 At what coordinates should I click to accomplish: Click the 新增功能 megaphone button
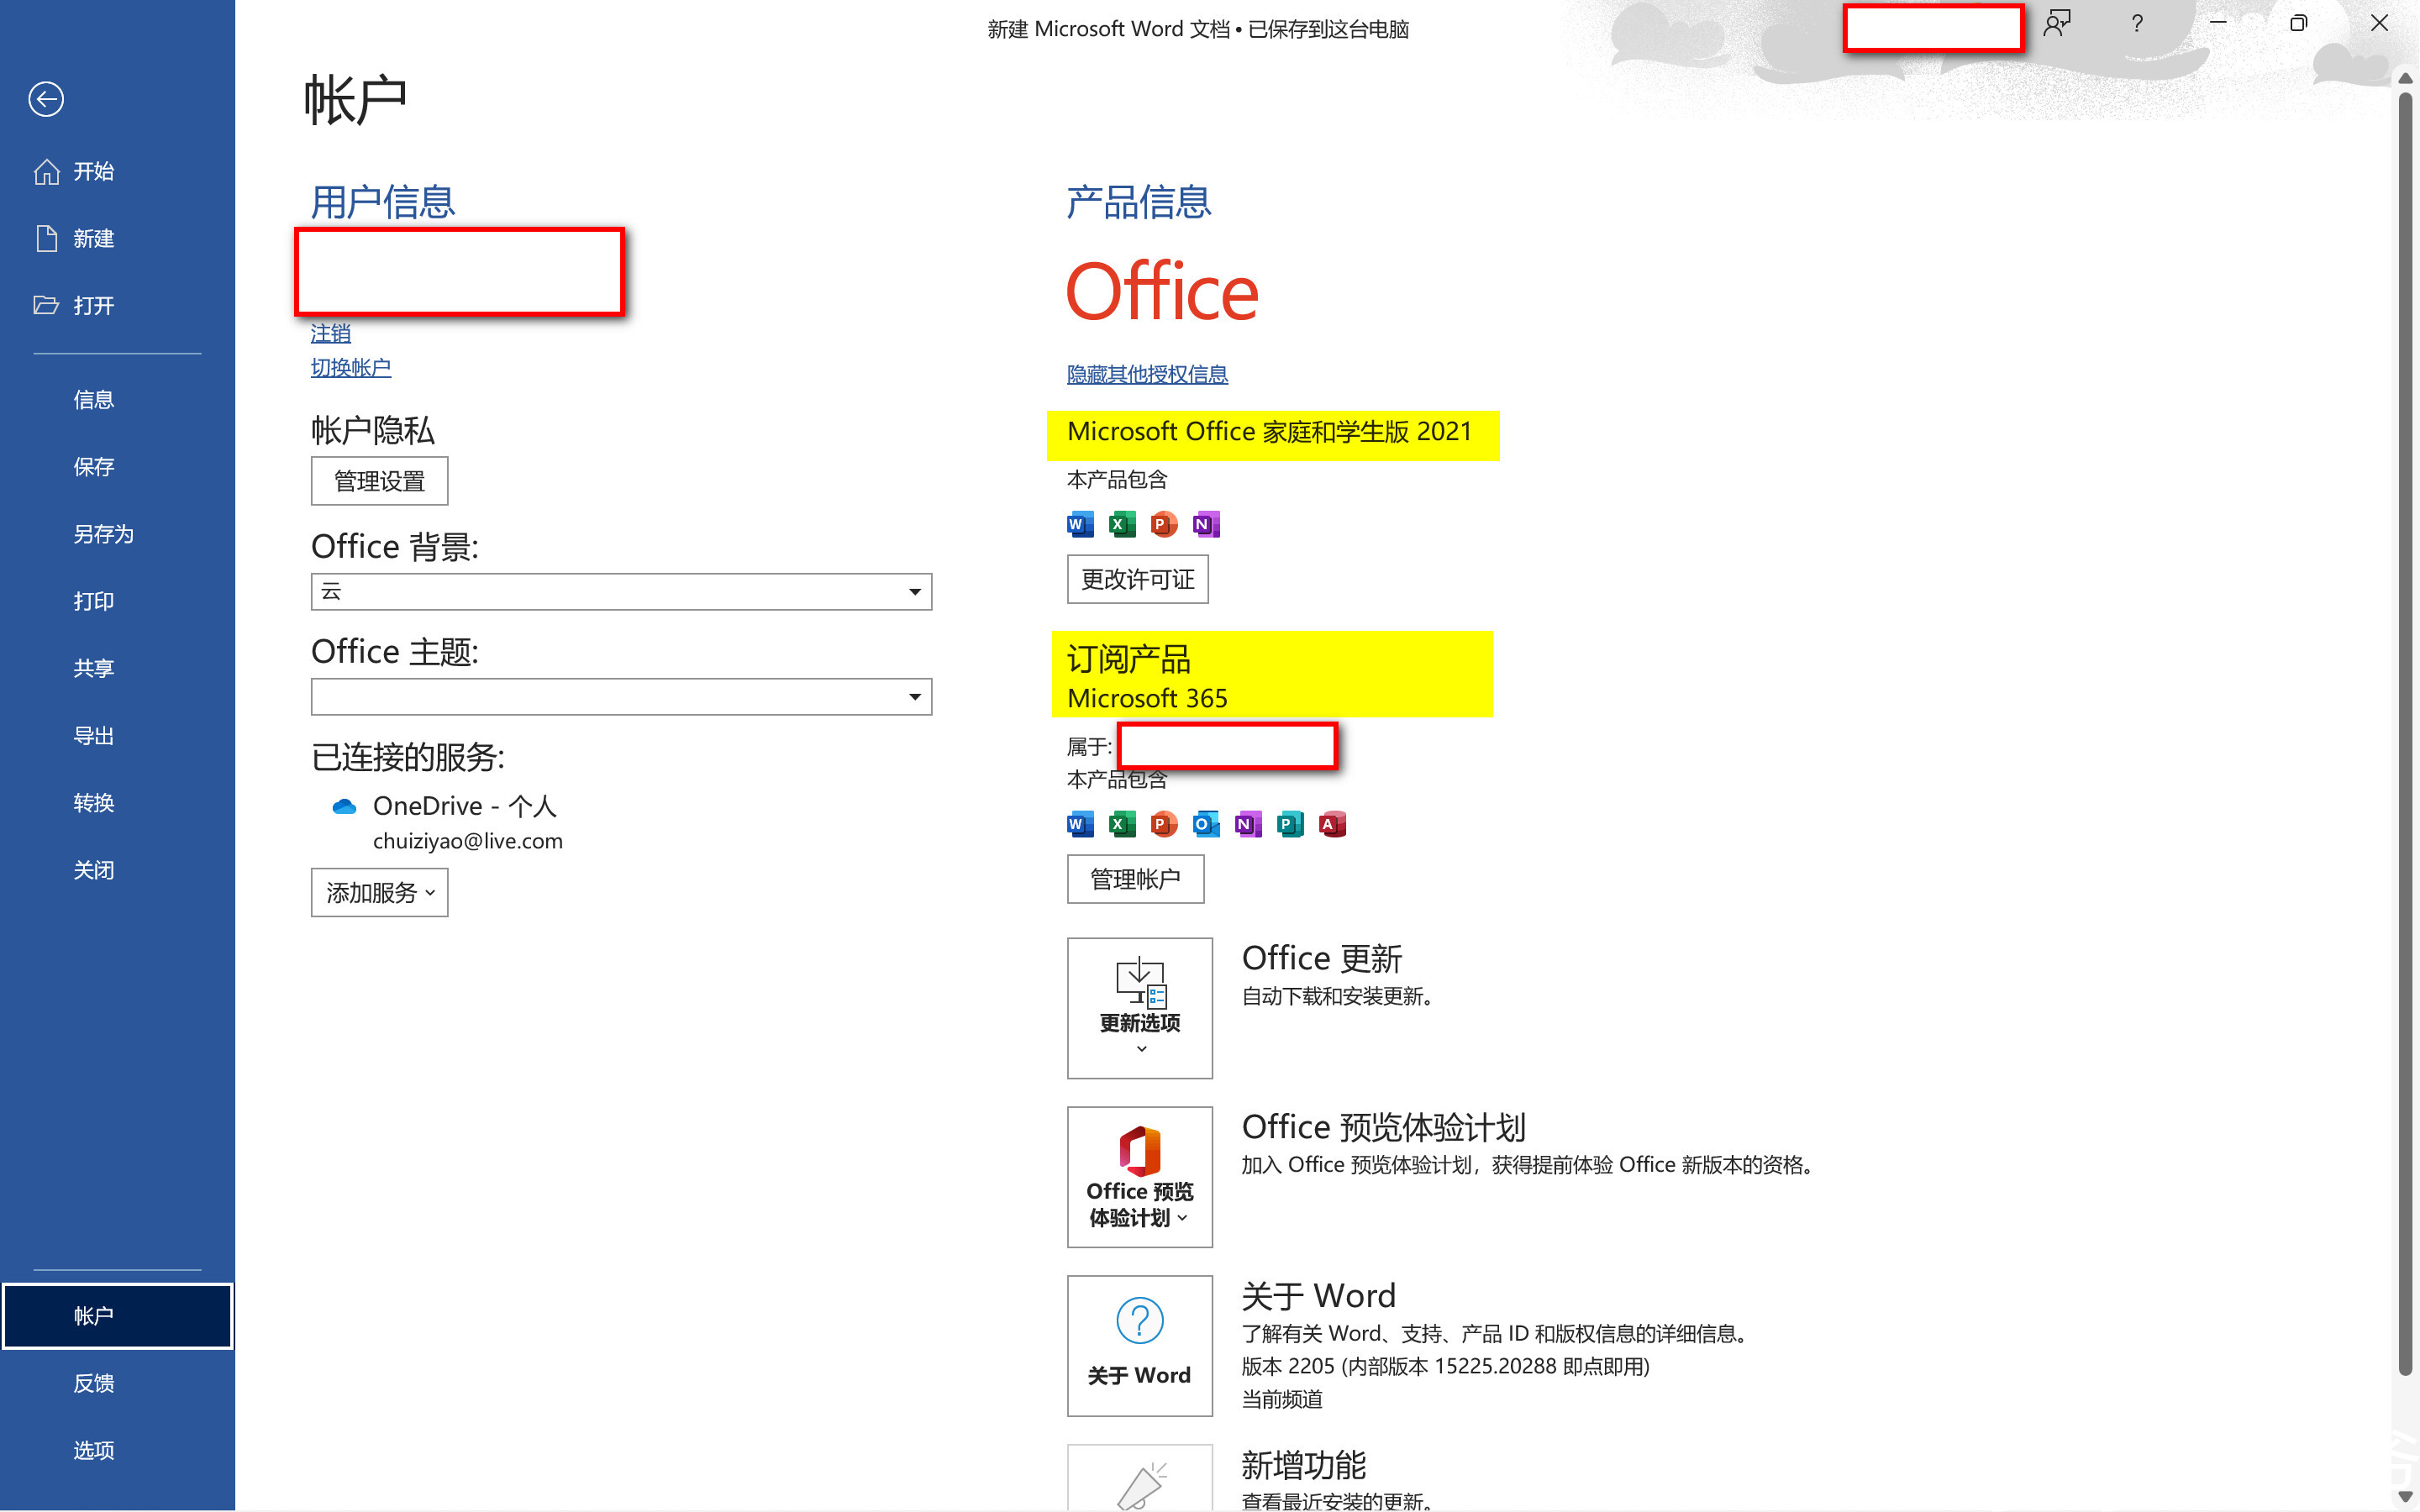tap(1140, 1478)
